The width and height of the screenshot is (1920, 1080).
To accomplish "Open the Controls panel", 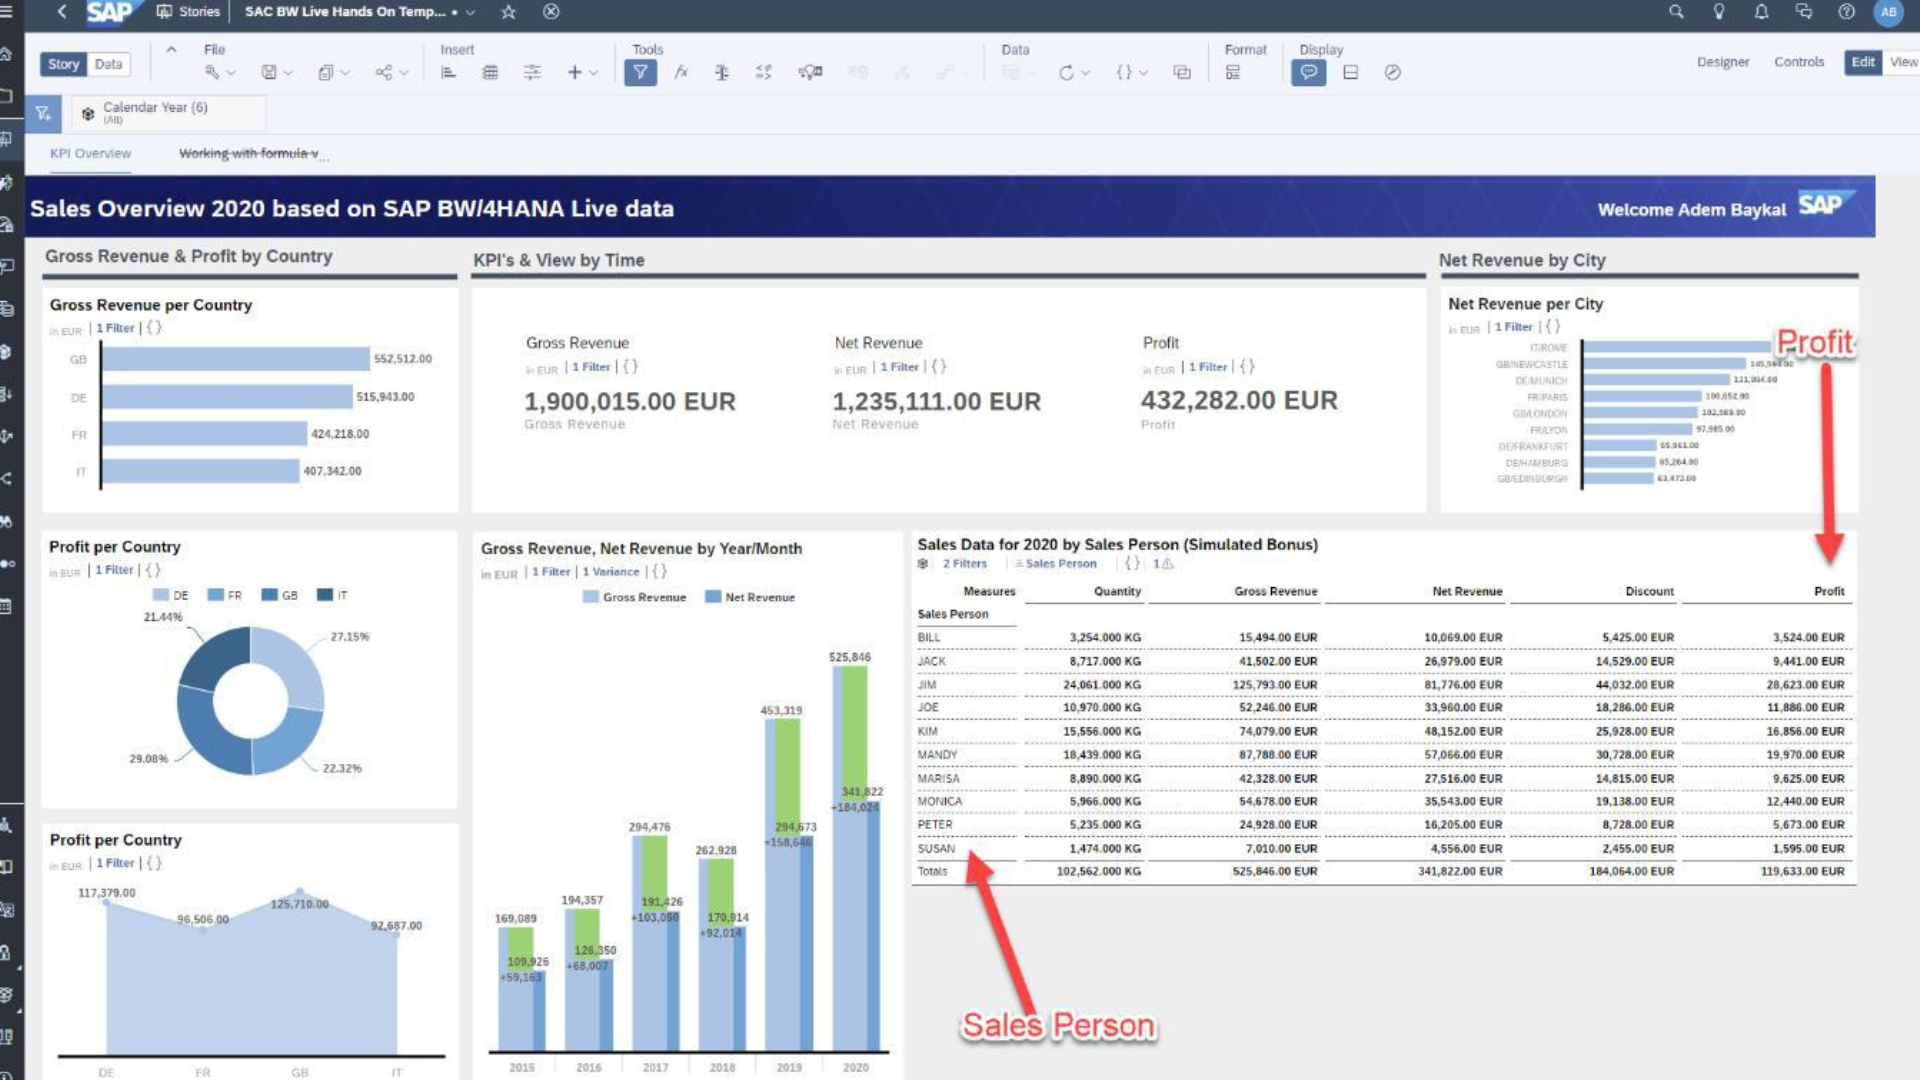I will click(1798, 62).
